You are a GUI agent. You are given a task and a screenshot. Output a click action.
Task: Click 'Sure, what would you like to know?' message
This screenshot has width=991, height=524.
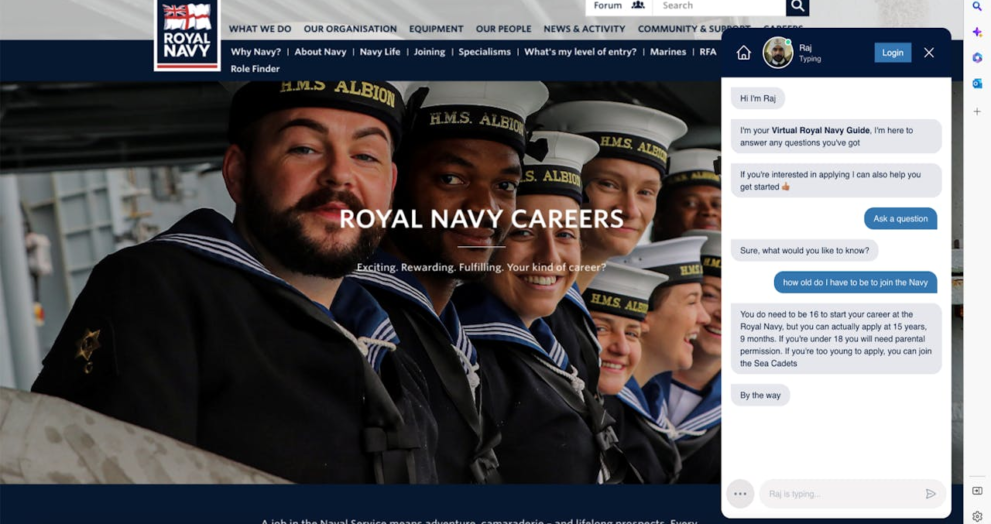805,250
